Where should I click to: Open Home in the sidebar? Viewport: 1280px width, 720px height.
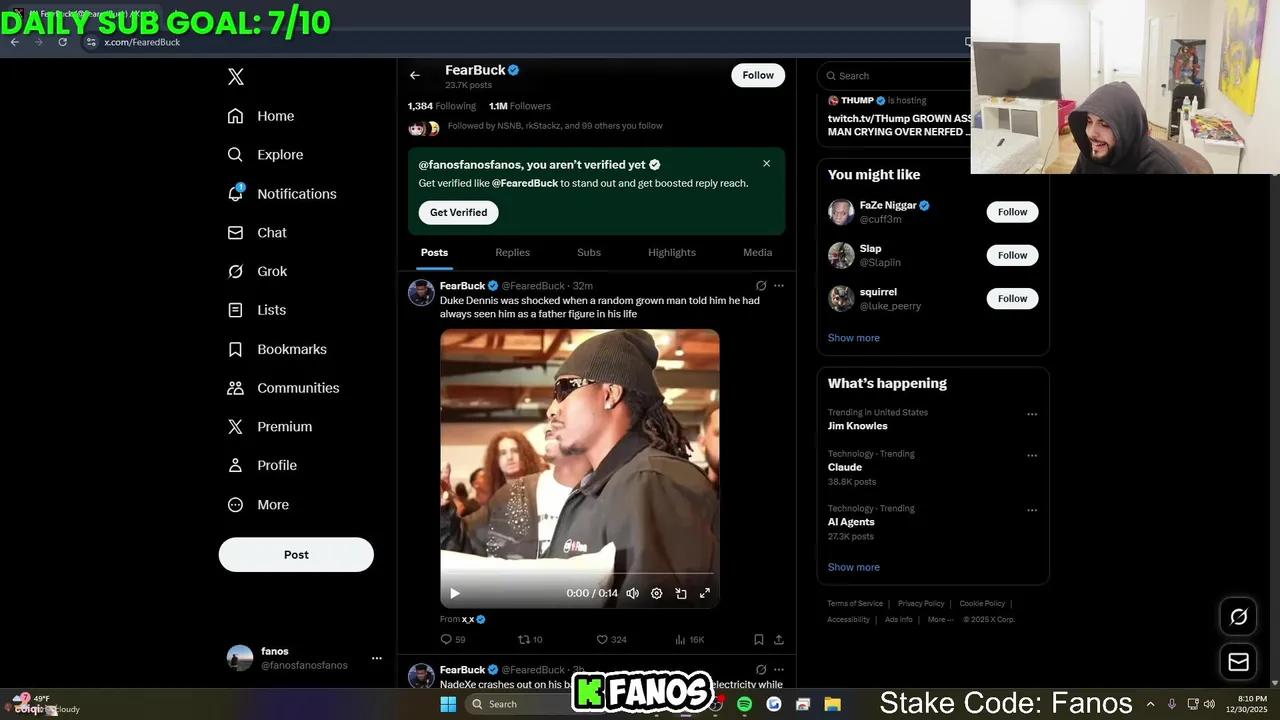tap(261, 116)
